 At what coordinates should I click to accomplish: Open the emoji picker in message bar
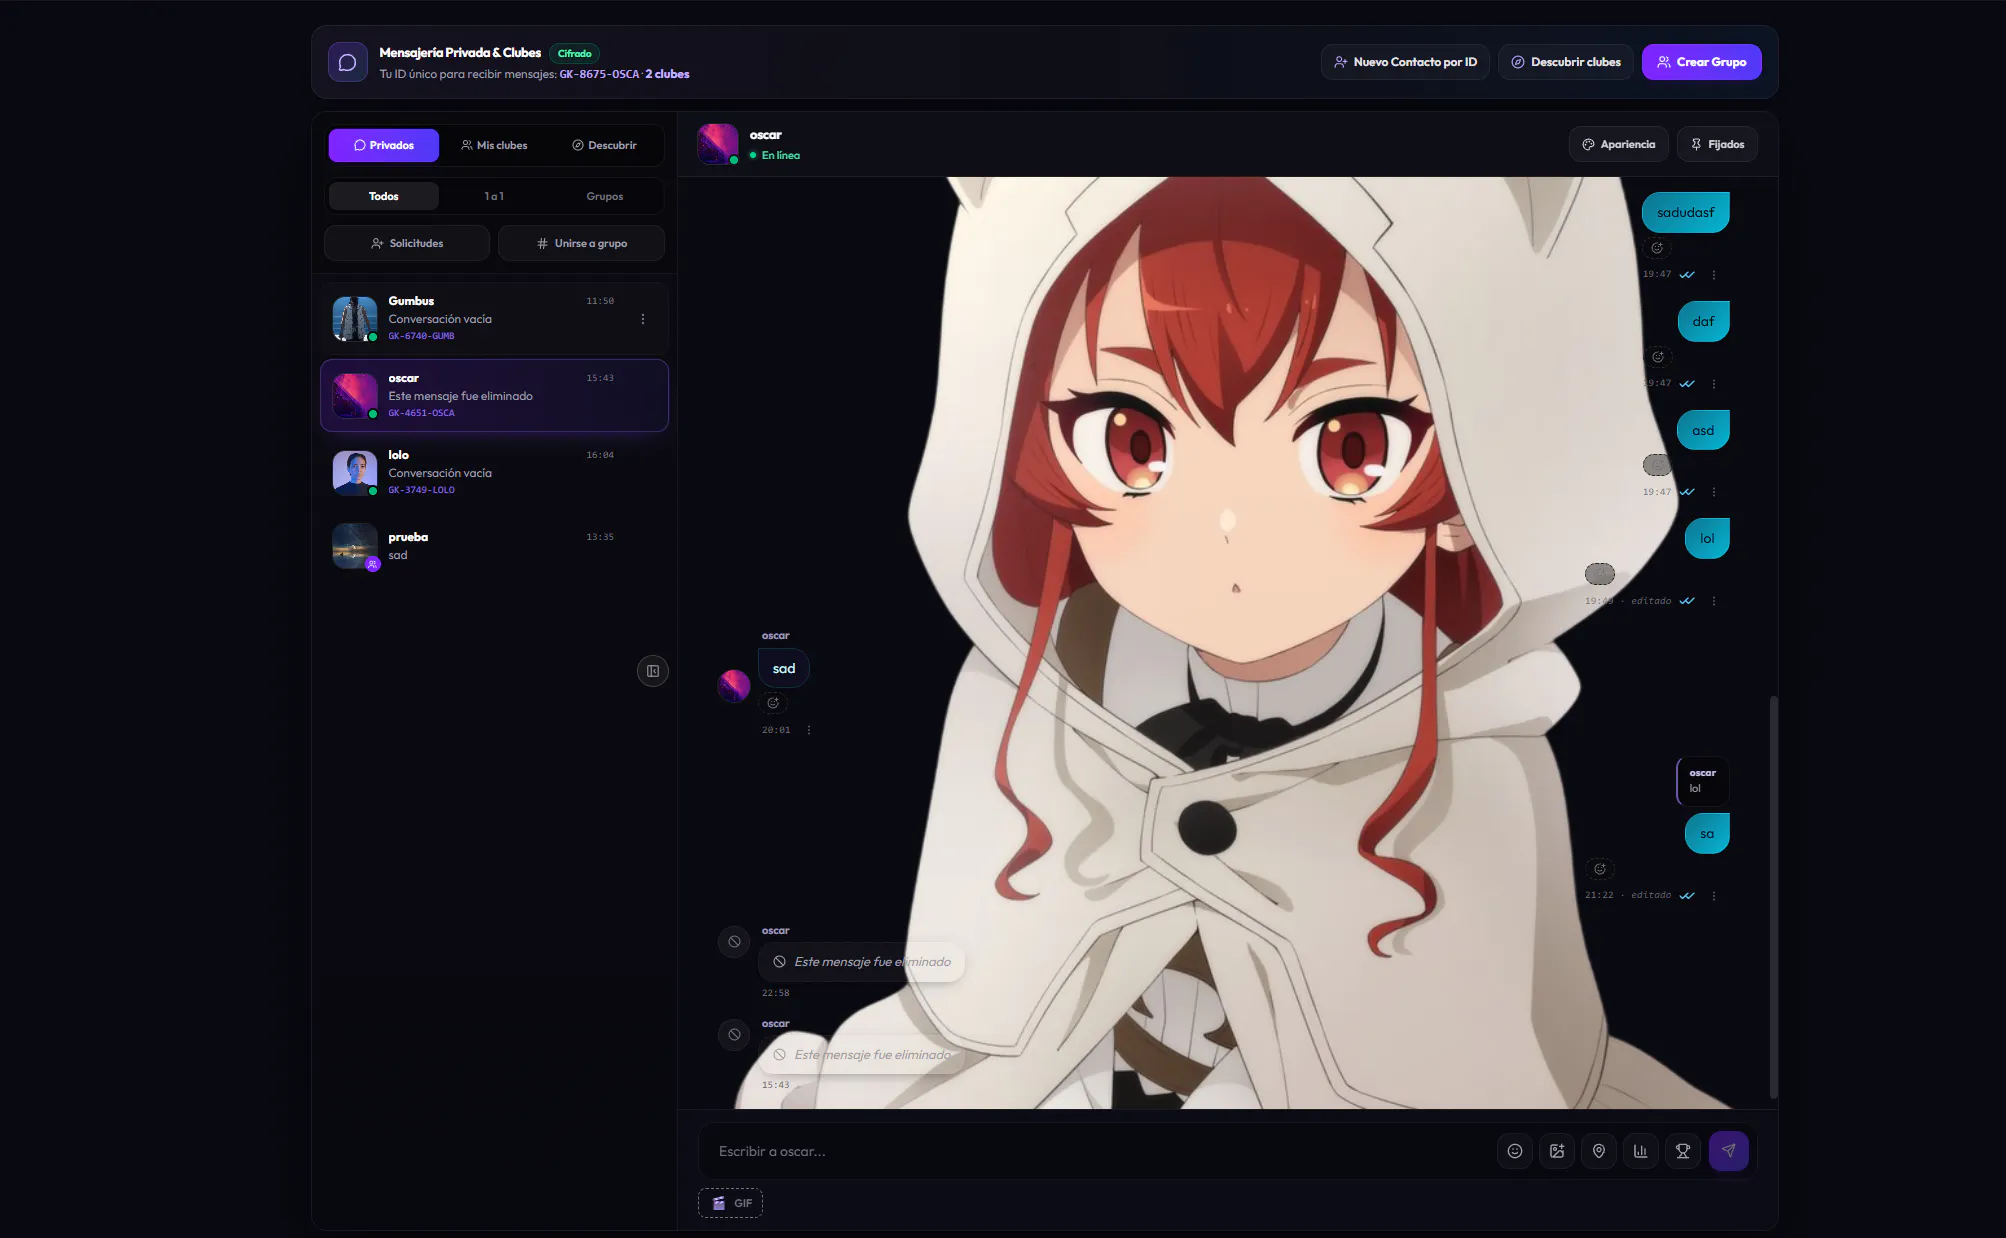(x=1515, y=1151)
